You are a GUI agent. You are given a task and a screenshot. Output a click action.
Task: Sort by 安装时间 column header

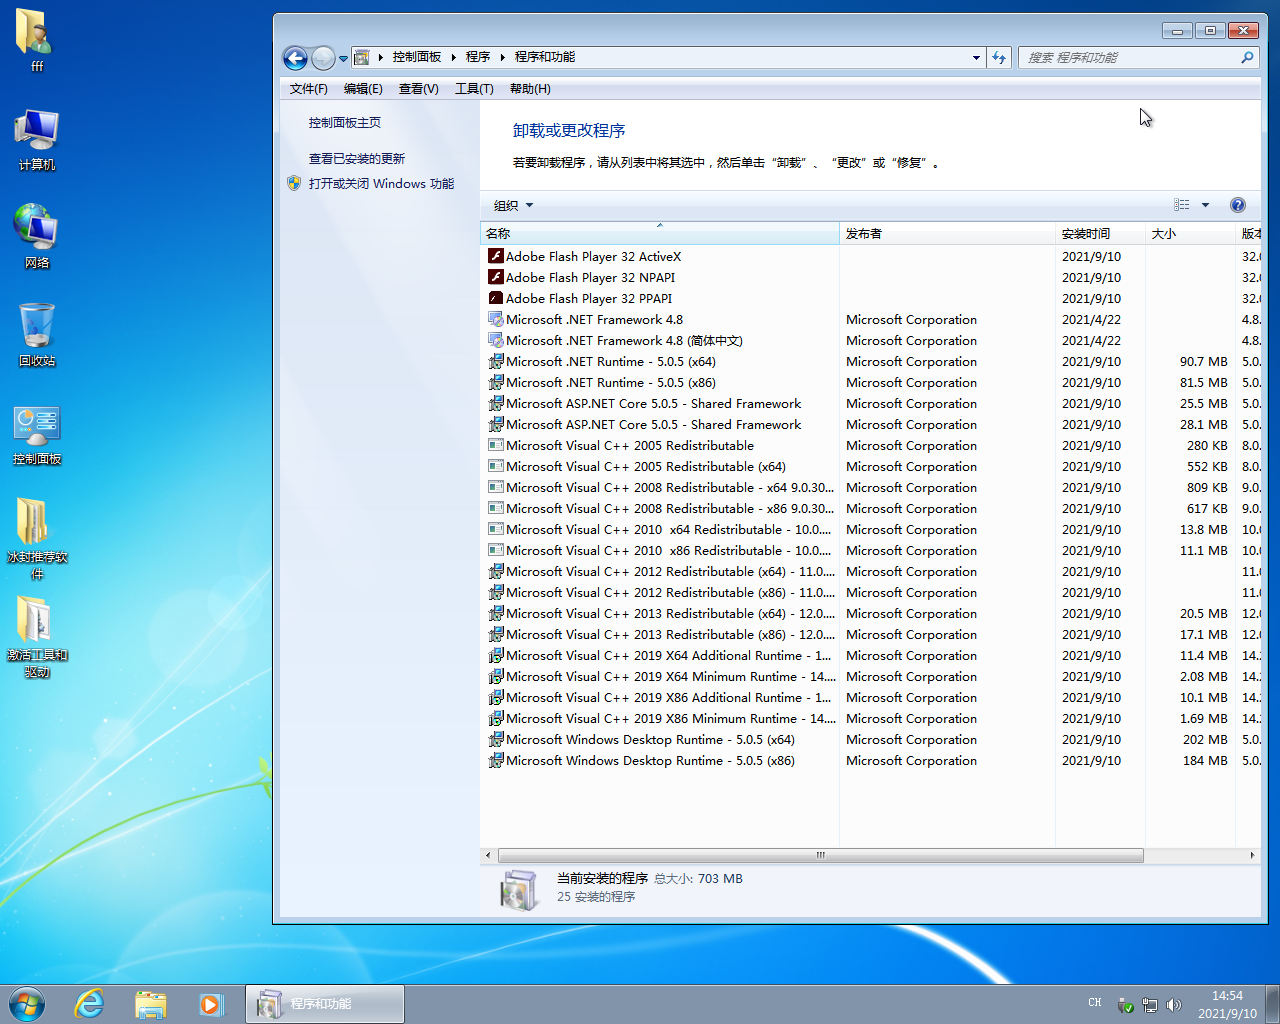(x=1100, y=234)
